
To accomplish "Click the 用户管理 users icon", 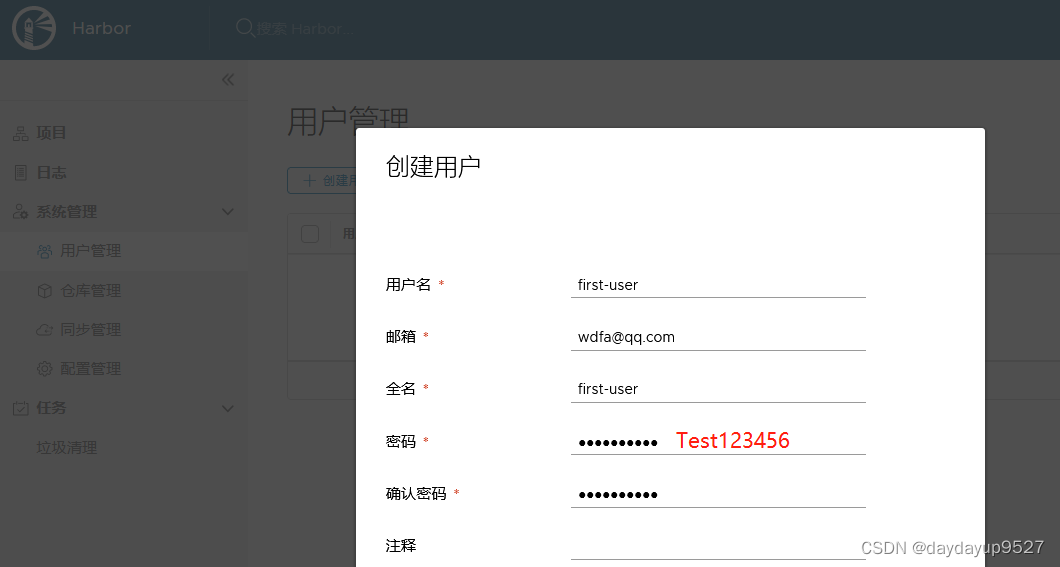I will tap(45, 251).
